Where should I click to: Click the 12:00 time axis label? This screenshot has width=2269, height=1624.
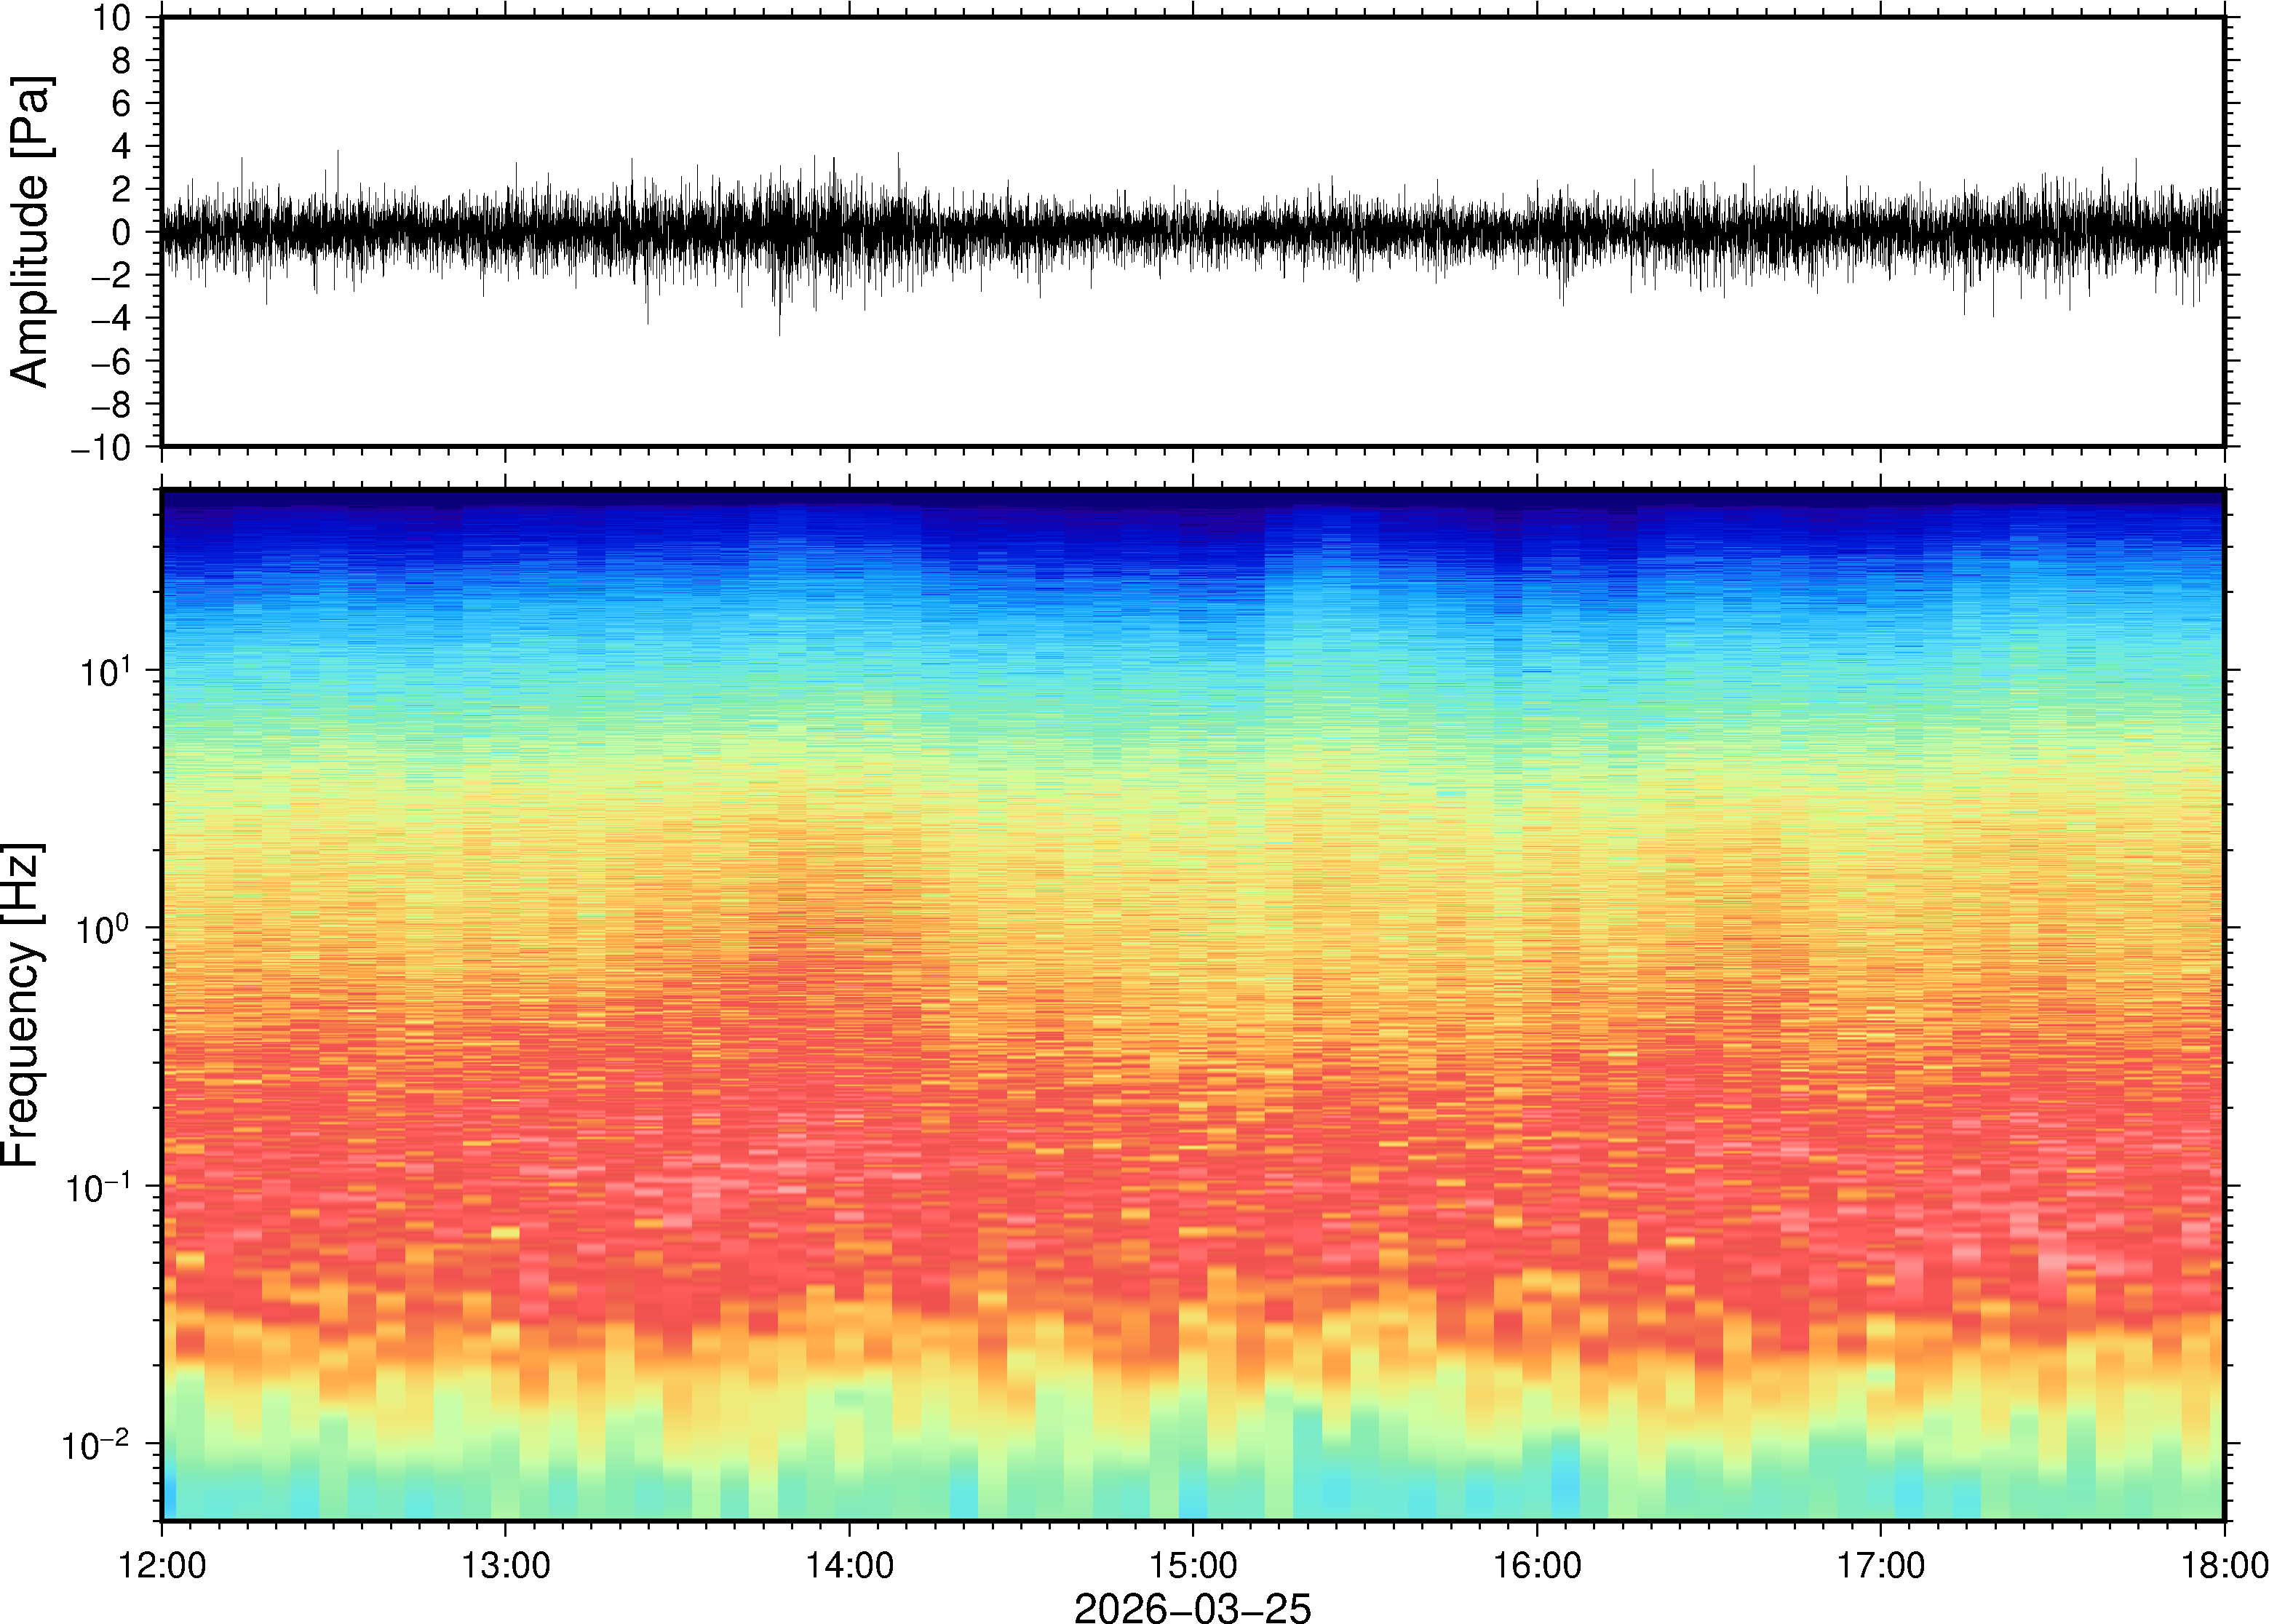pyautogui.click(x=162, y=1565)
